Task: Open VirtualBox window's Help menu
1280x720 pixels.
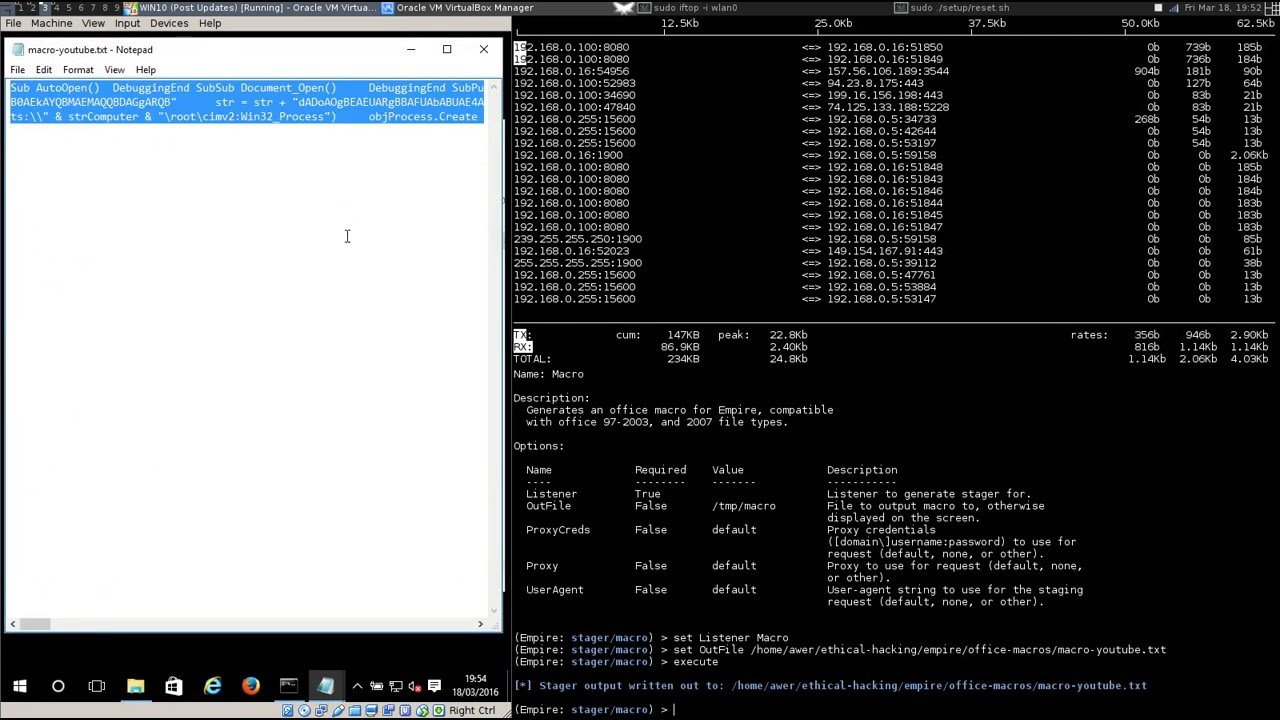Action: 210,23
